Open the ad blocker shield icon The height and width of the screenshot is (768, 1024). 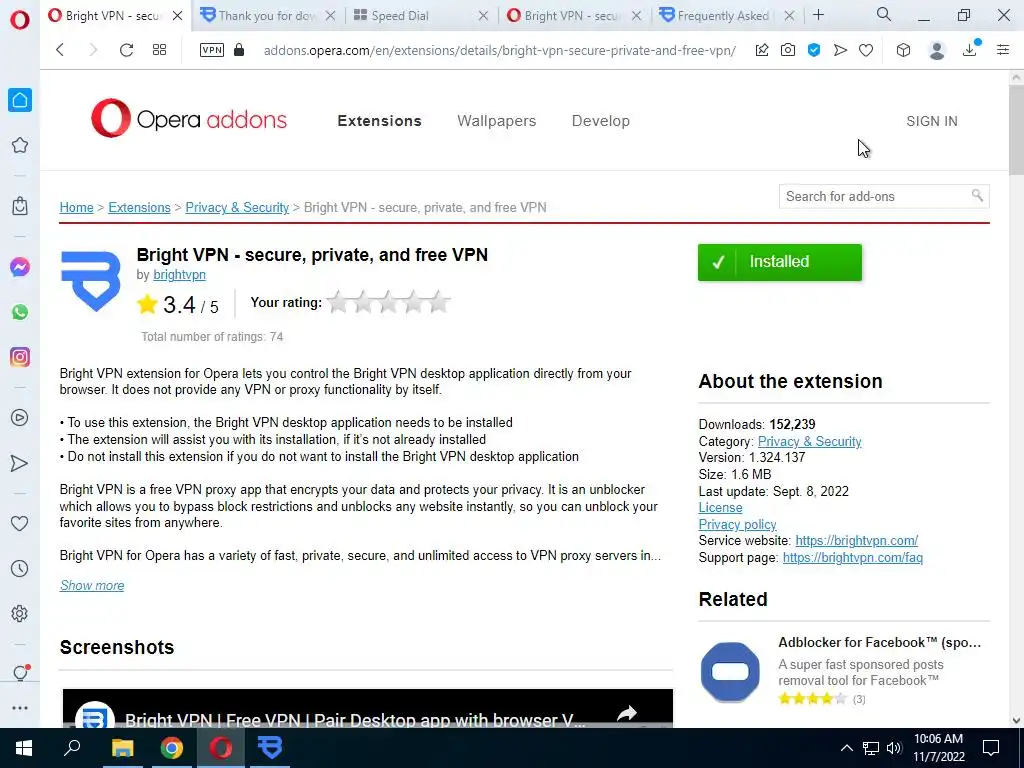click(x=814, y=50)
